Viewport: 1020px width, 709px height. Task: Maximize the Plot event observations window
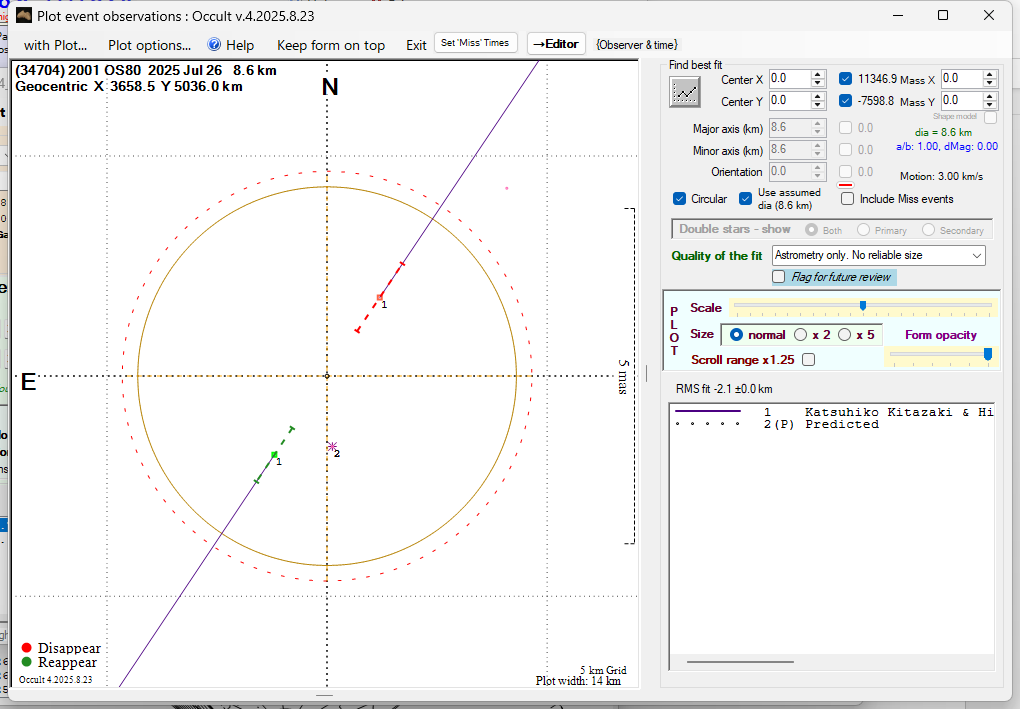coord(942,15)
